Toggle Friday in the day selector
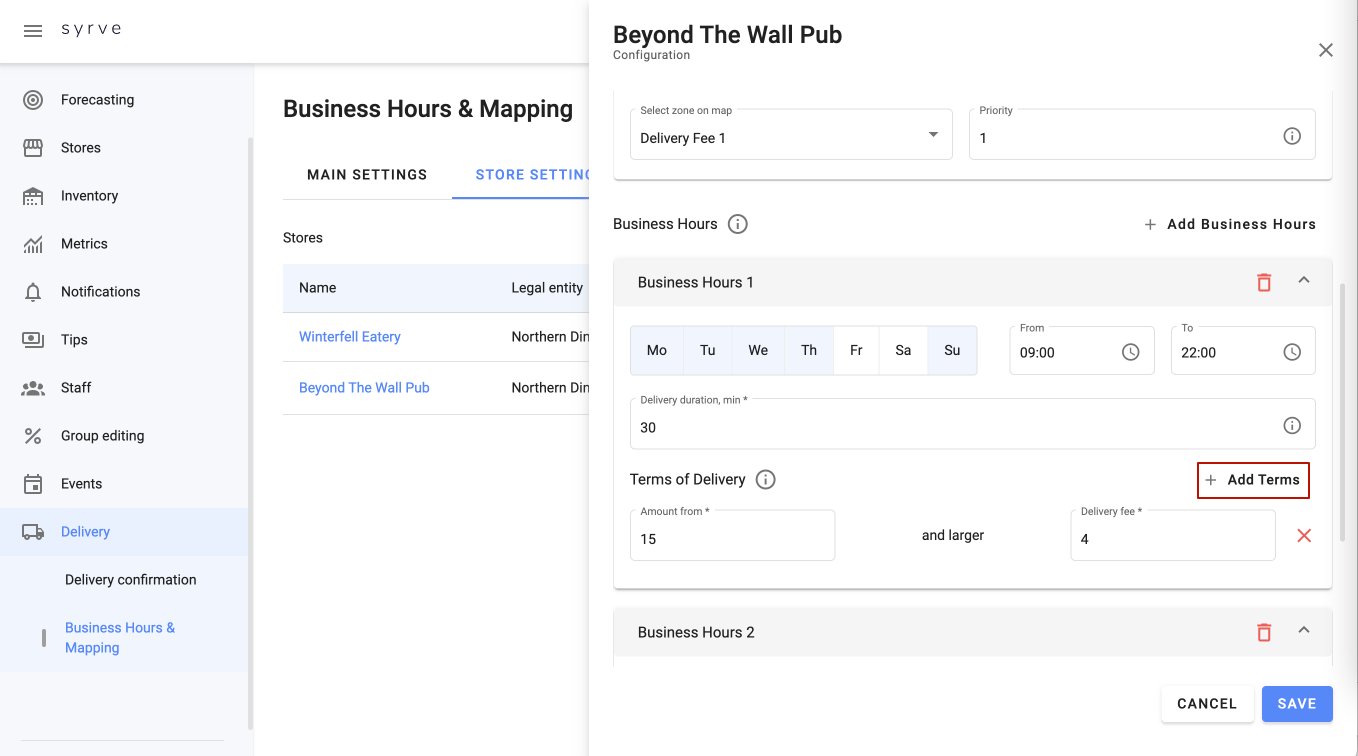Screen dimensions: 1358x756 (856, 350)
